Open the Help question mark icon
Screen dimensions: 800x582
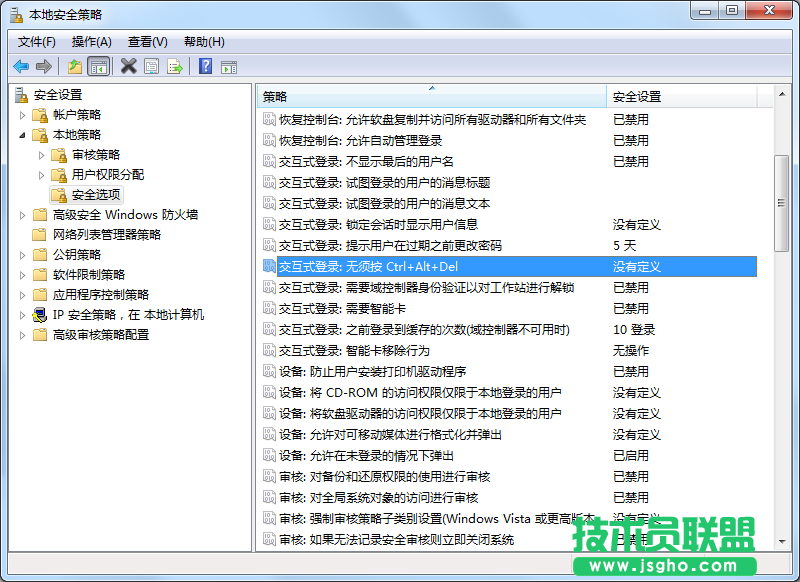pos(204,66)
